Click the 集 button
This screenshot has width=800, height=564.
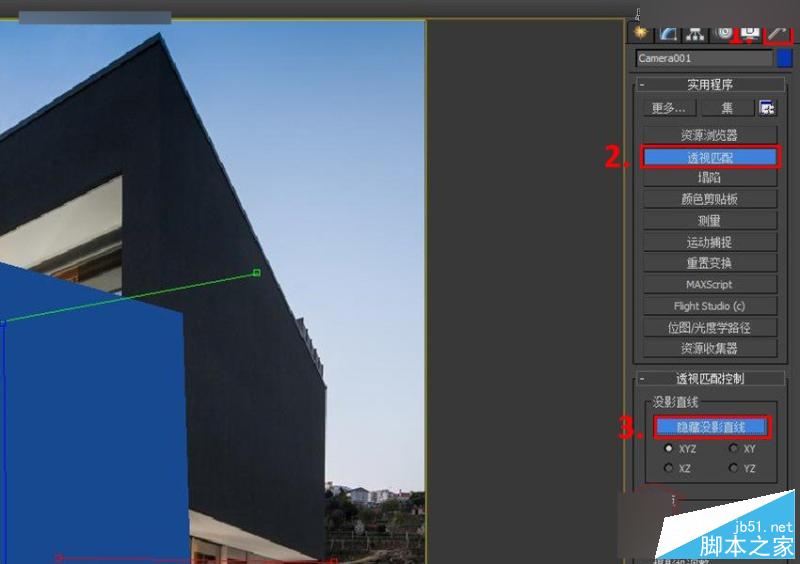pyautogui.click(x=727, y=108)
